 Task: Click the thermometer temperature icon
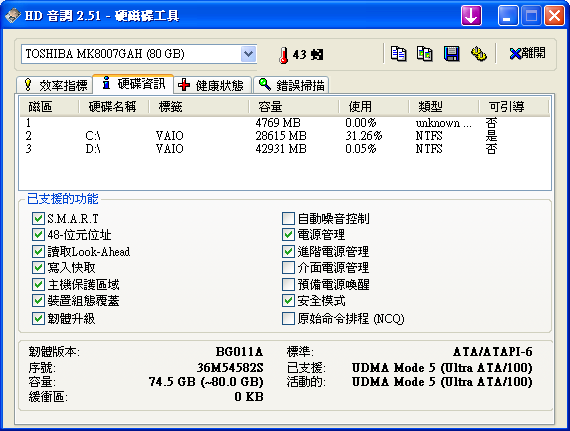[x=284, y=55]
